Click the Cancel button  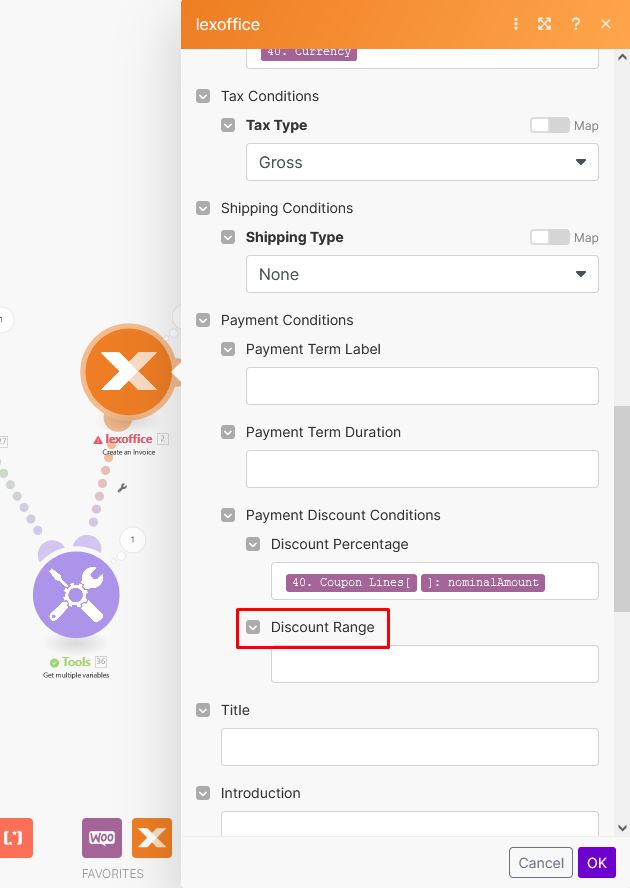(x=541, y=863)
